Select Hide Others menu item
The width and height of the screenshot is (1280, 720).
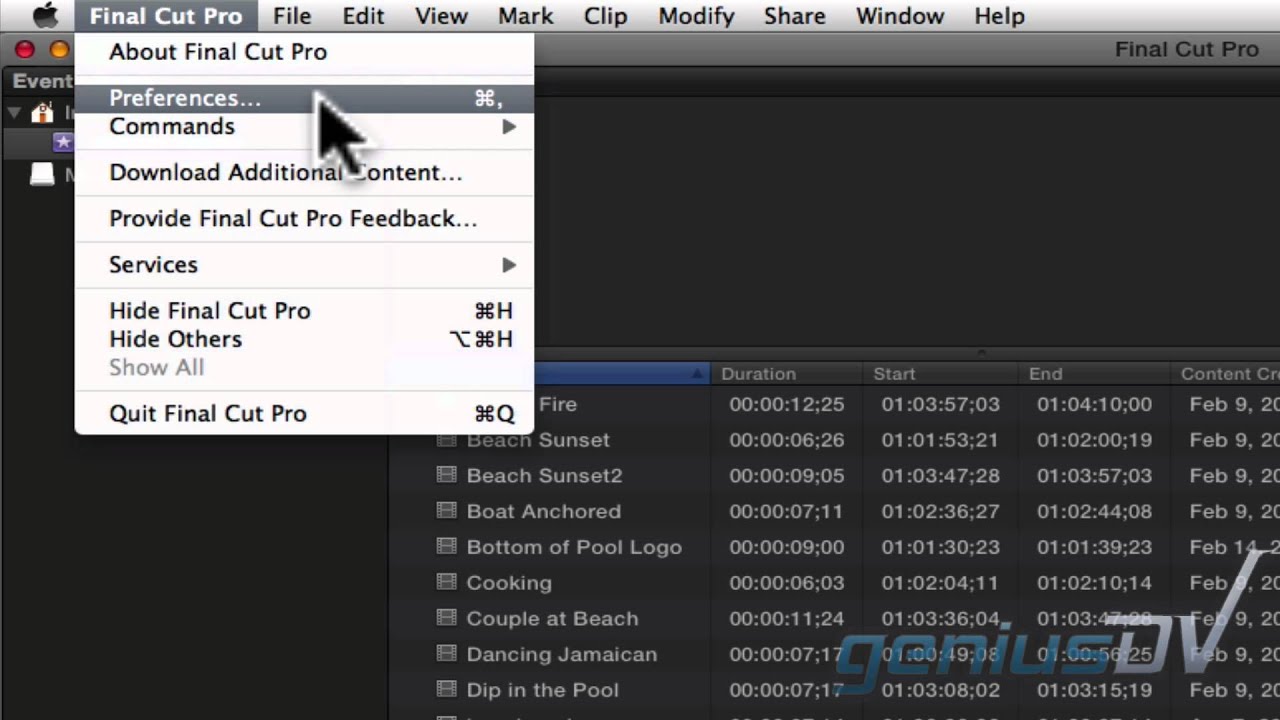pyautogui.click(x=304, y=339)
